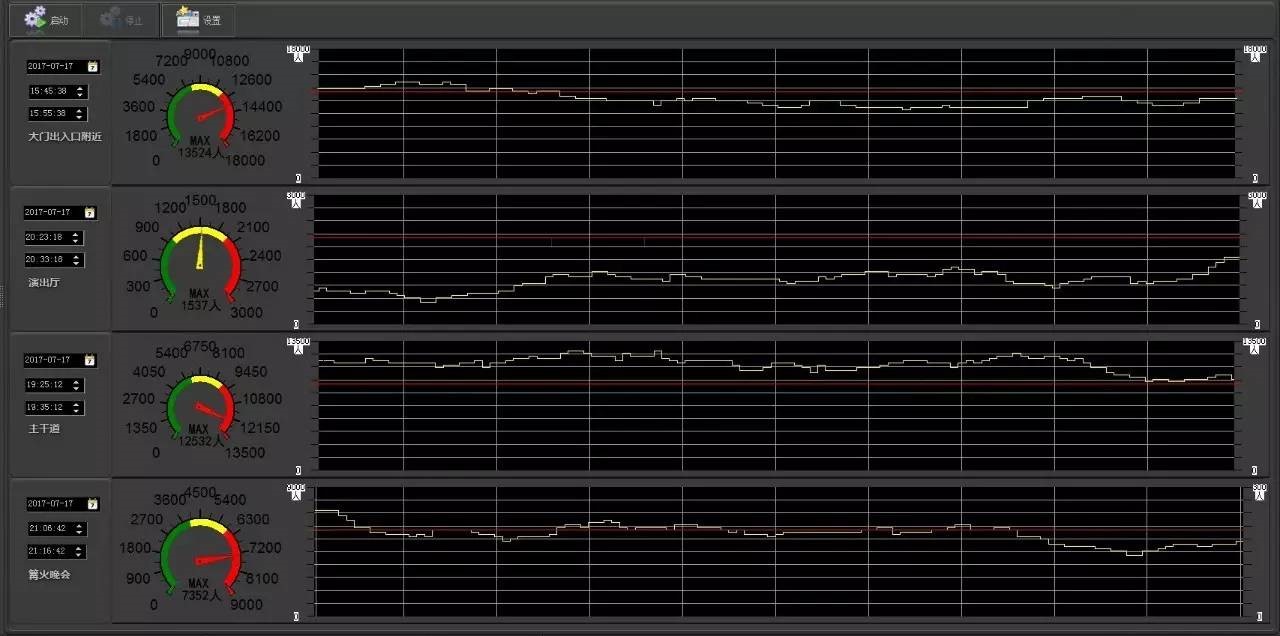This screenshot has height=636, width=1280.
Task: Open calendar picker for 主干道 date
Action: tap(90, 360)
